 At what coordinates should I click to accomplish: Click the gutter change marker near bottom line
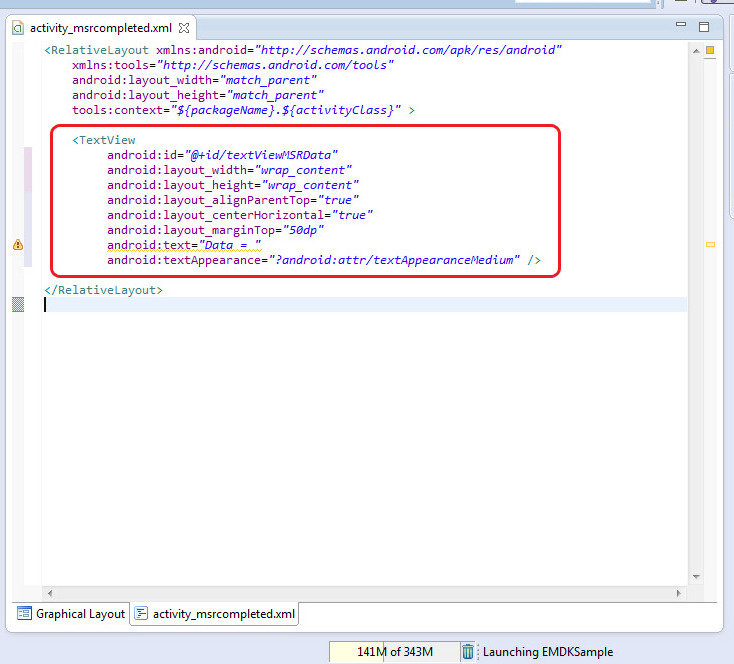coord(17,304)
